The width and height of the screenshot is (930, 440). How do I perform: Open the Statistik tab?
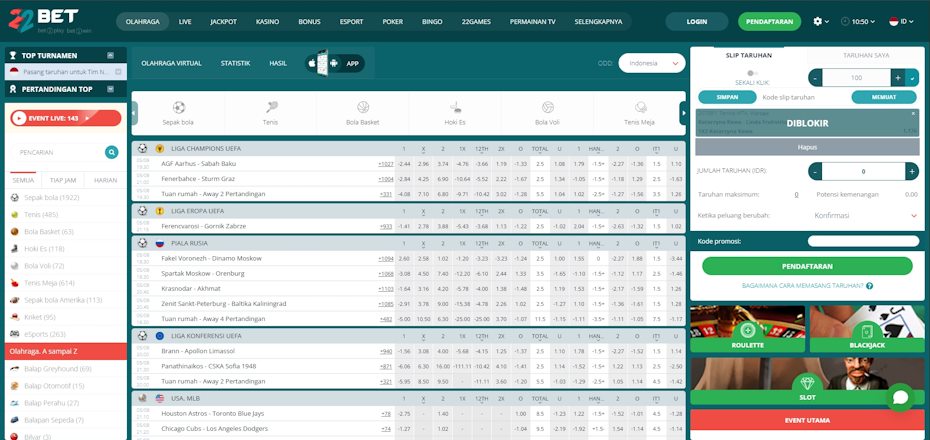[235, 63]
